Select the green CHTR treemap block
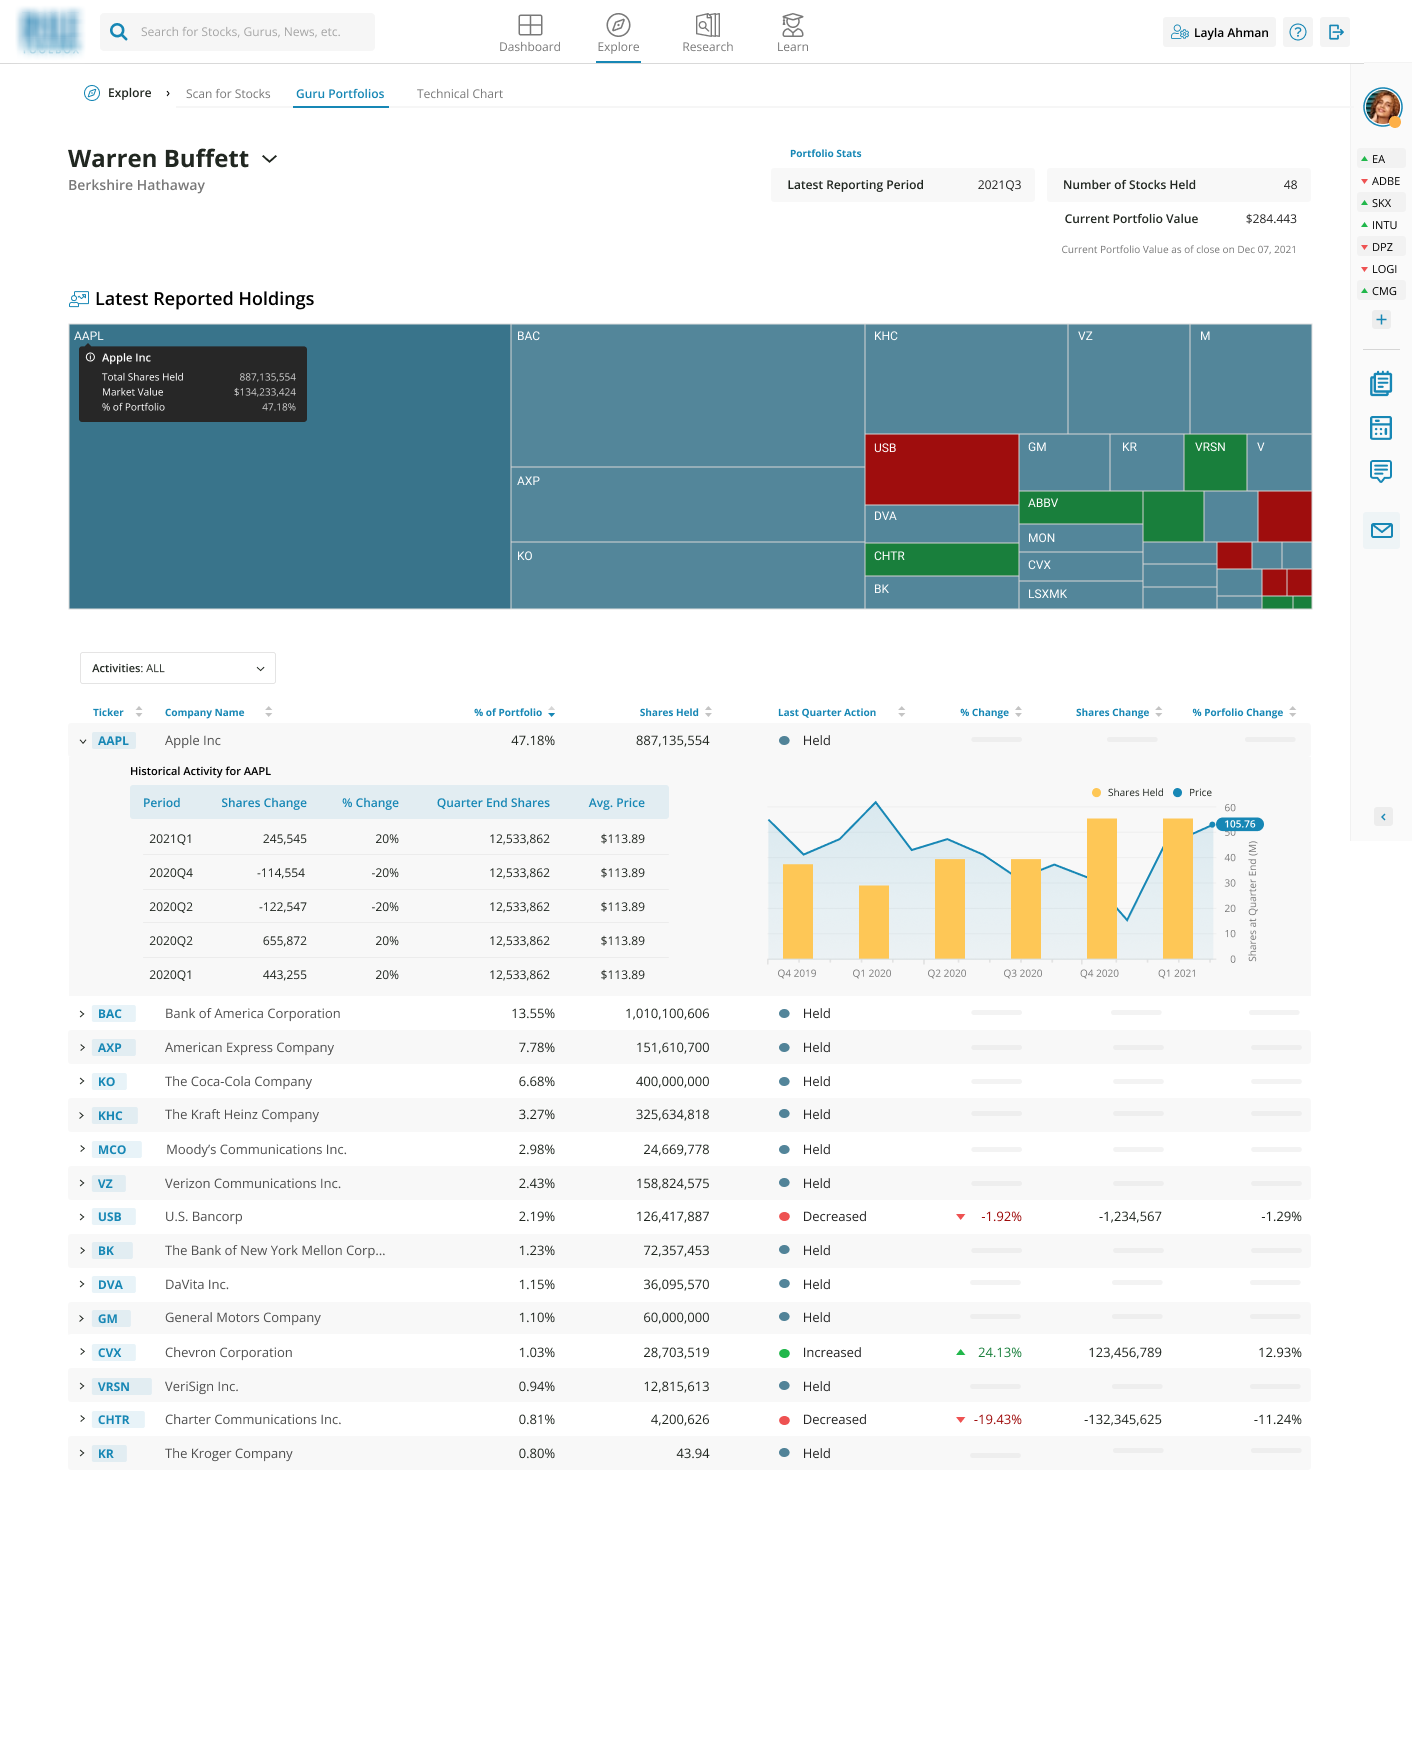 (x=941, y=559)
